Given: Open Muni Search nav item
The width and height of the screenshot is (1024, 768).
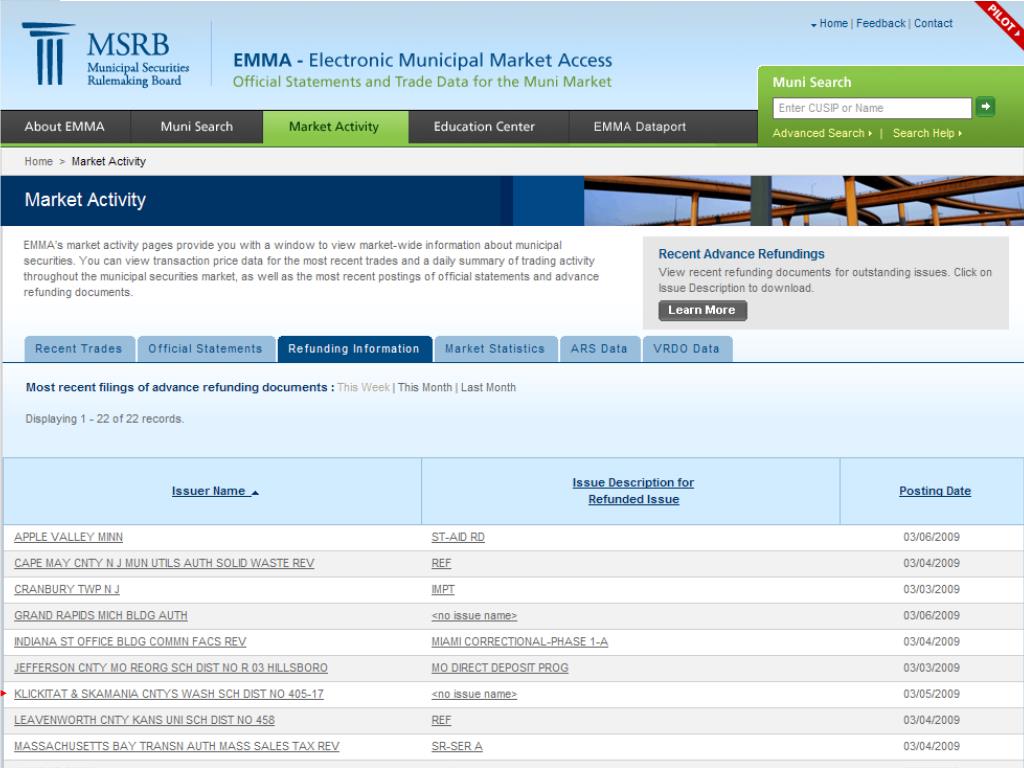Looking at the screenshot, I should click(197, 127).
